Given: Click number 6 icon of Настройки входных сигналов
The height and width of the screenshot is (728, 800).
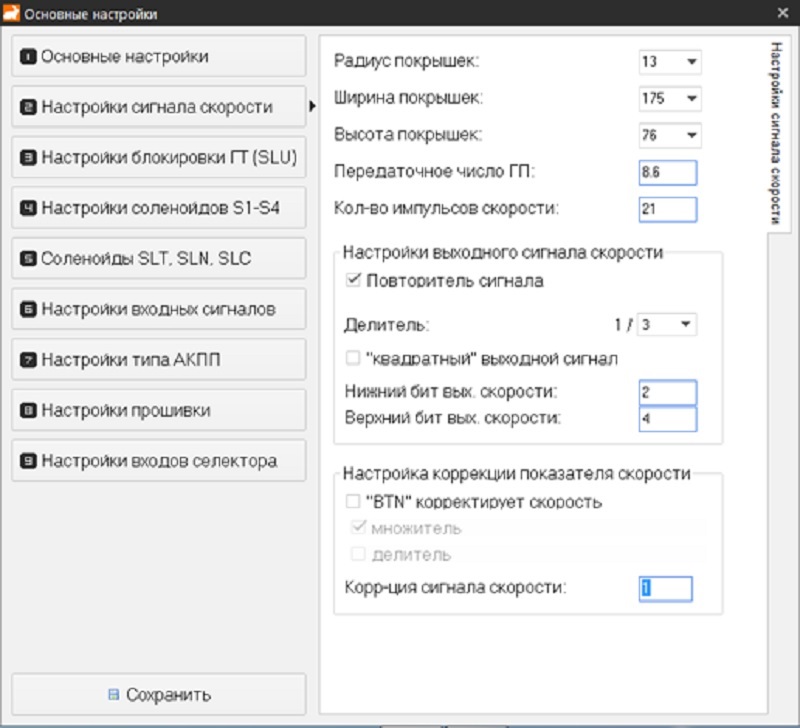Looking at the screenshot, I should tap(28, 310).
